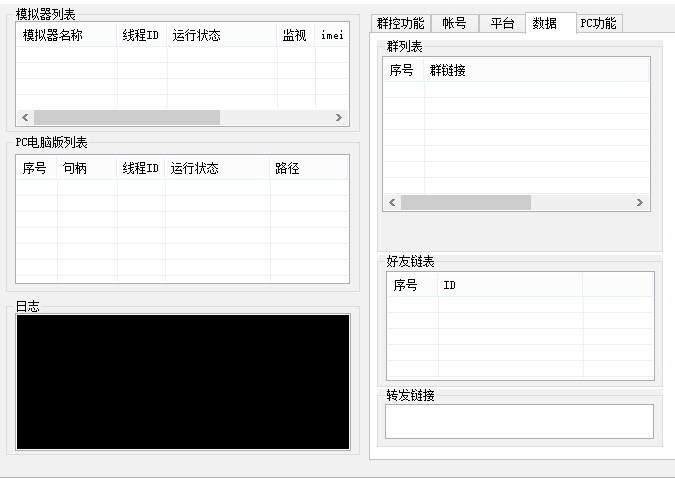Click the 数据 tab
Image resolution: width=675 pixels, height=478 pixels.
click(545, 23)
